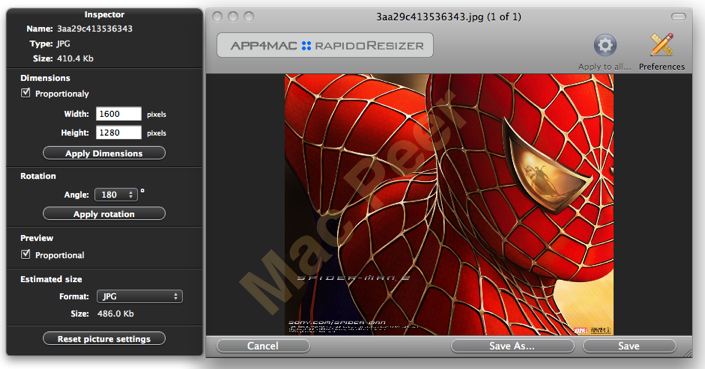Toggle the Proportionaly dimensions checkbox
Screen dimensions: 705x369
[26, 93]
